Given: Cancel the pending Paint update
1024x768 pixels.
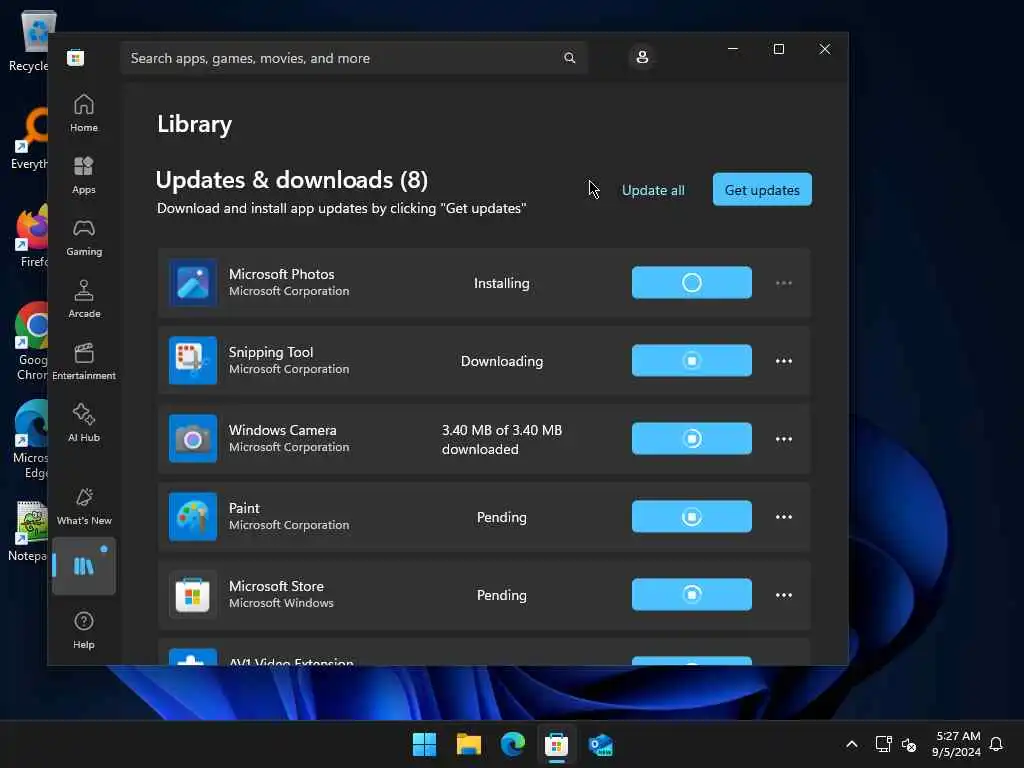Looking at the screenshot, I should click(x=692, y=517).
